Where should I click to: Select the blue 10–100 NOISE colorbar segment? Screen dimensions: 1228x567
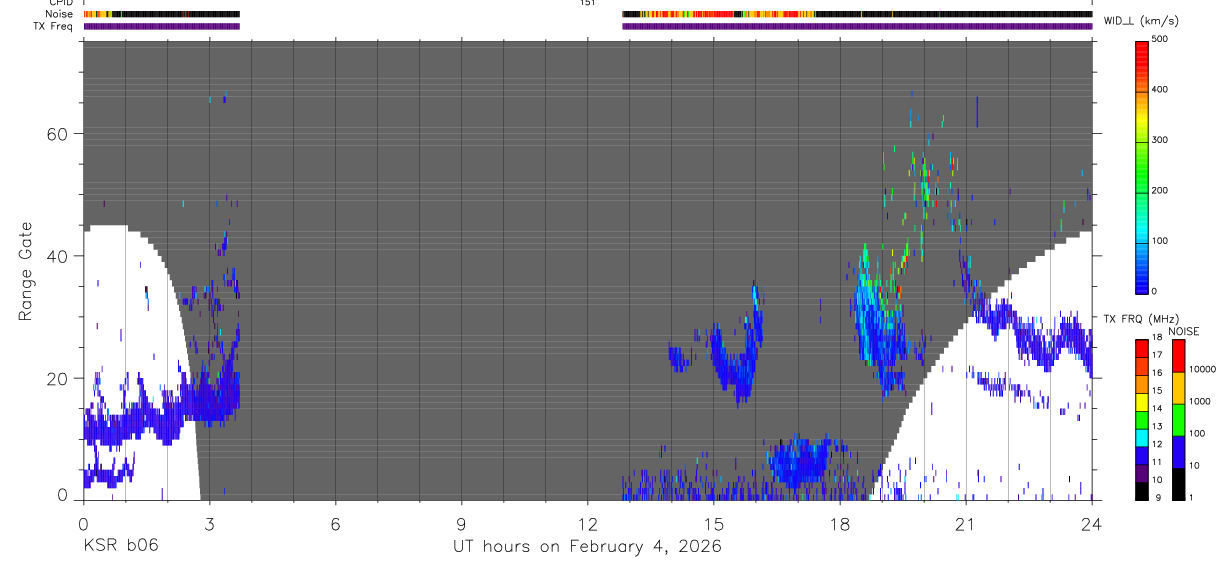coord(1178,452)
